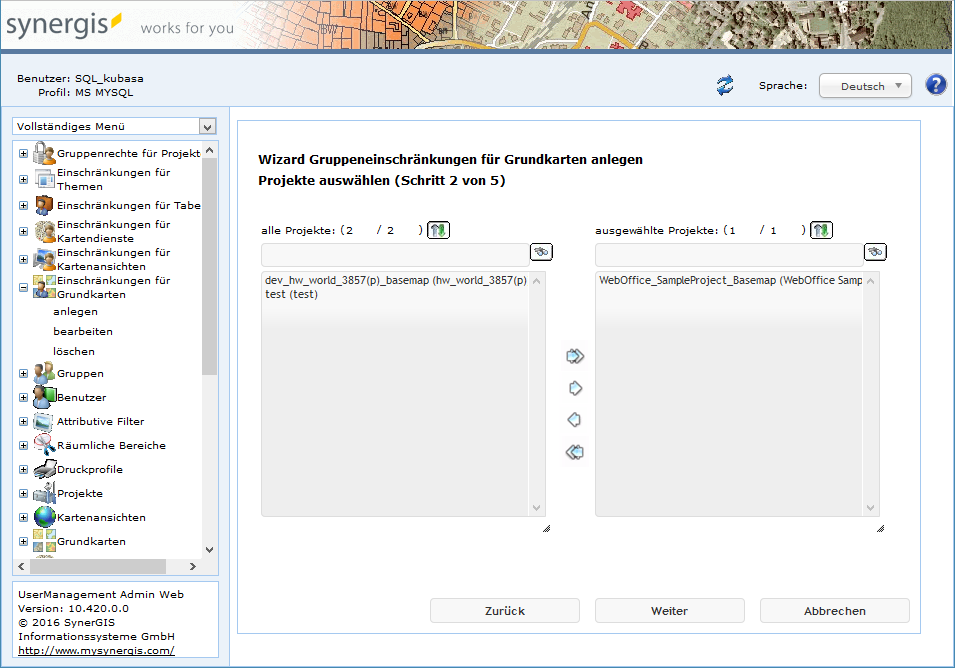Sort the ausgewählte Projekte list

click(821, 230)
